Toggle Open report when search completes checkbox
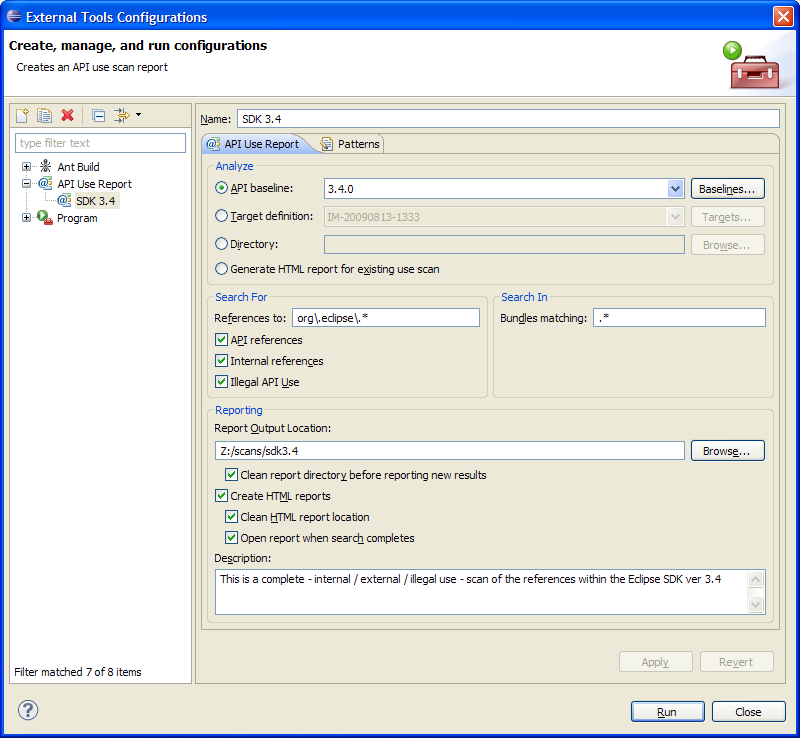Image resolution: width=800 pixels, height=738 pixels. coord(231,538)
